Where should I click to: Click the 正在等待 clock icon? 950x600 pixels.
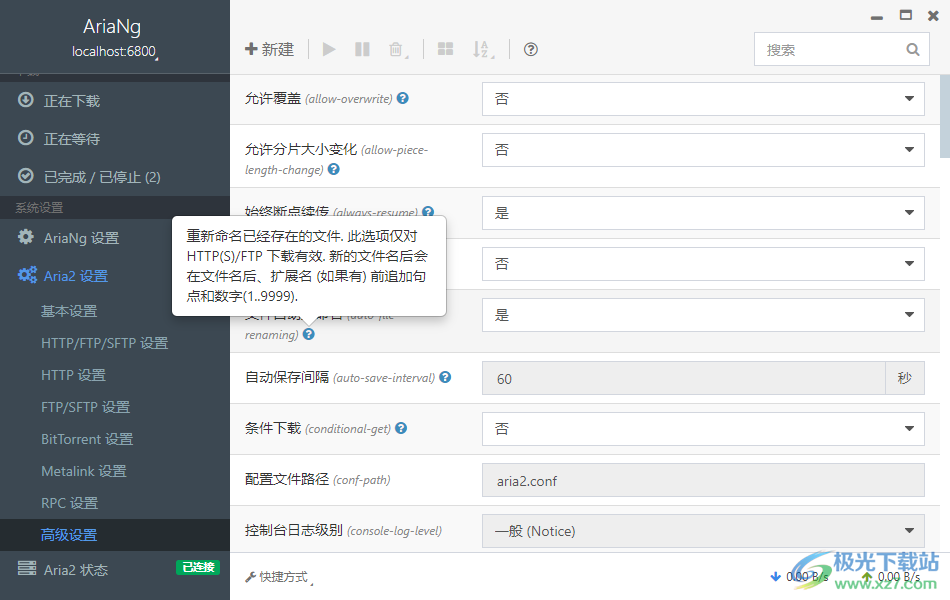coord(25,138)
